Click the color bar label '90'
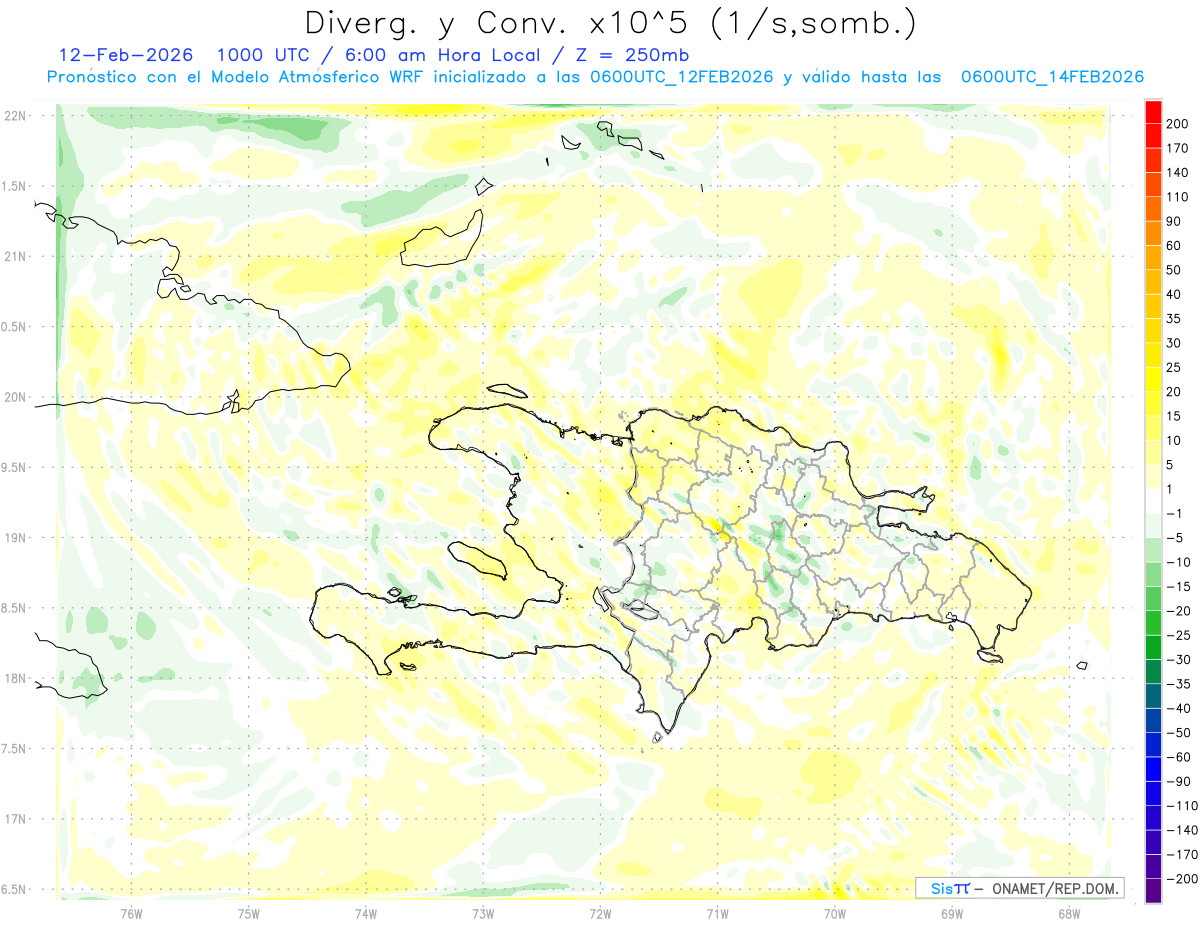 (x=1175, y=221)
